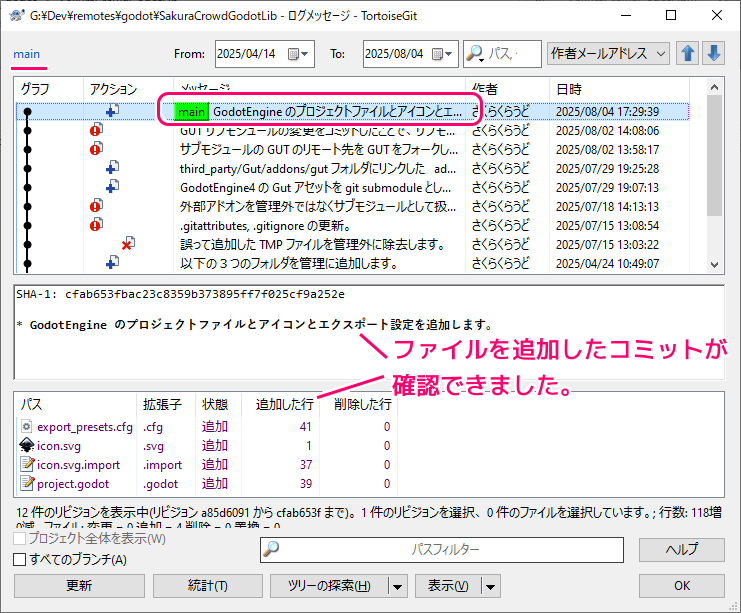741x613 pixels.
Task: Click the up arrow navigation icon
Action: 688,54
